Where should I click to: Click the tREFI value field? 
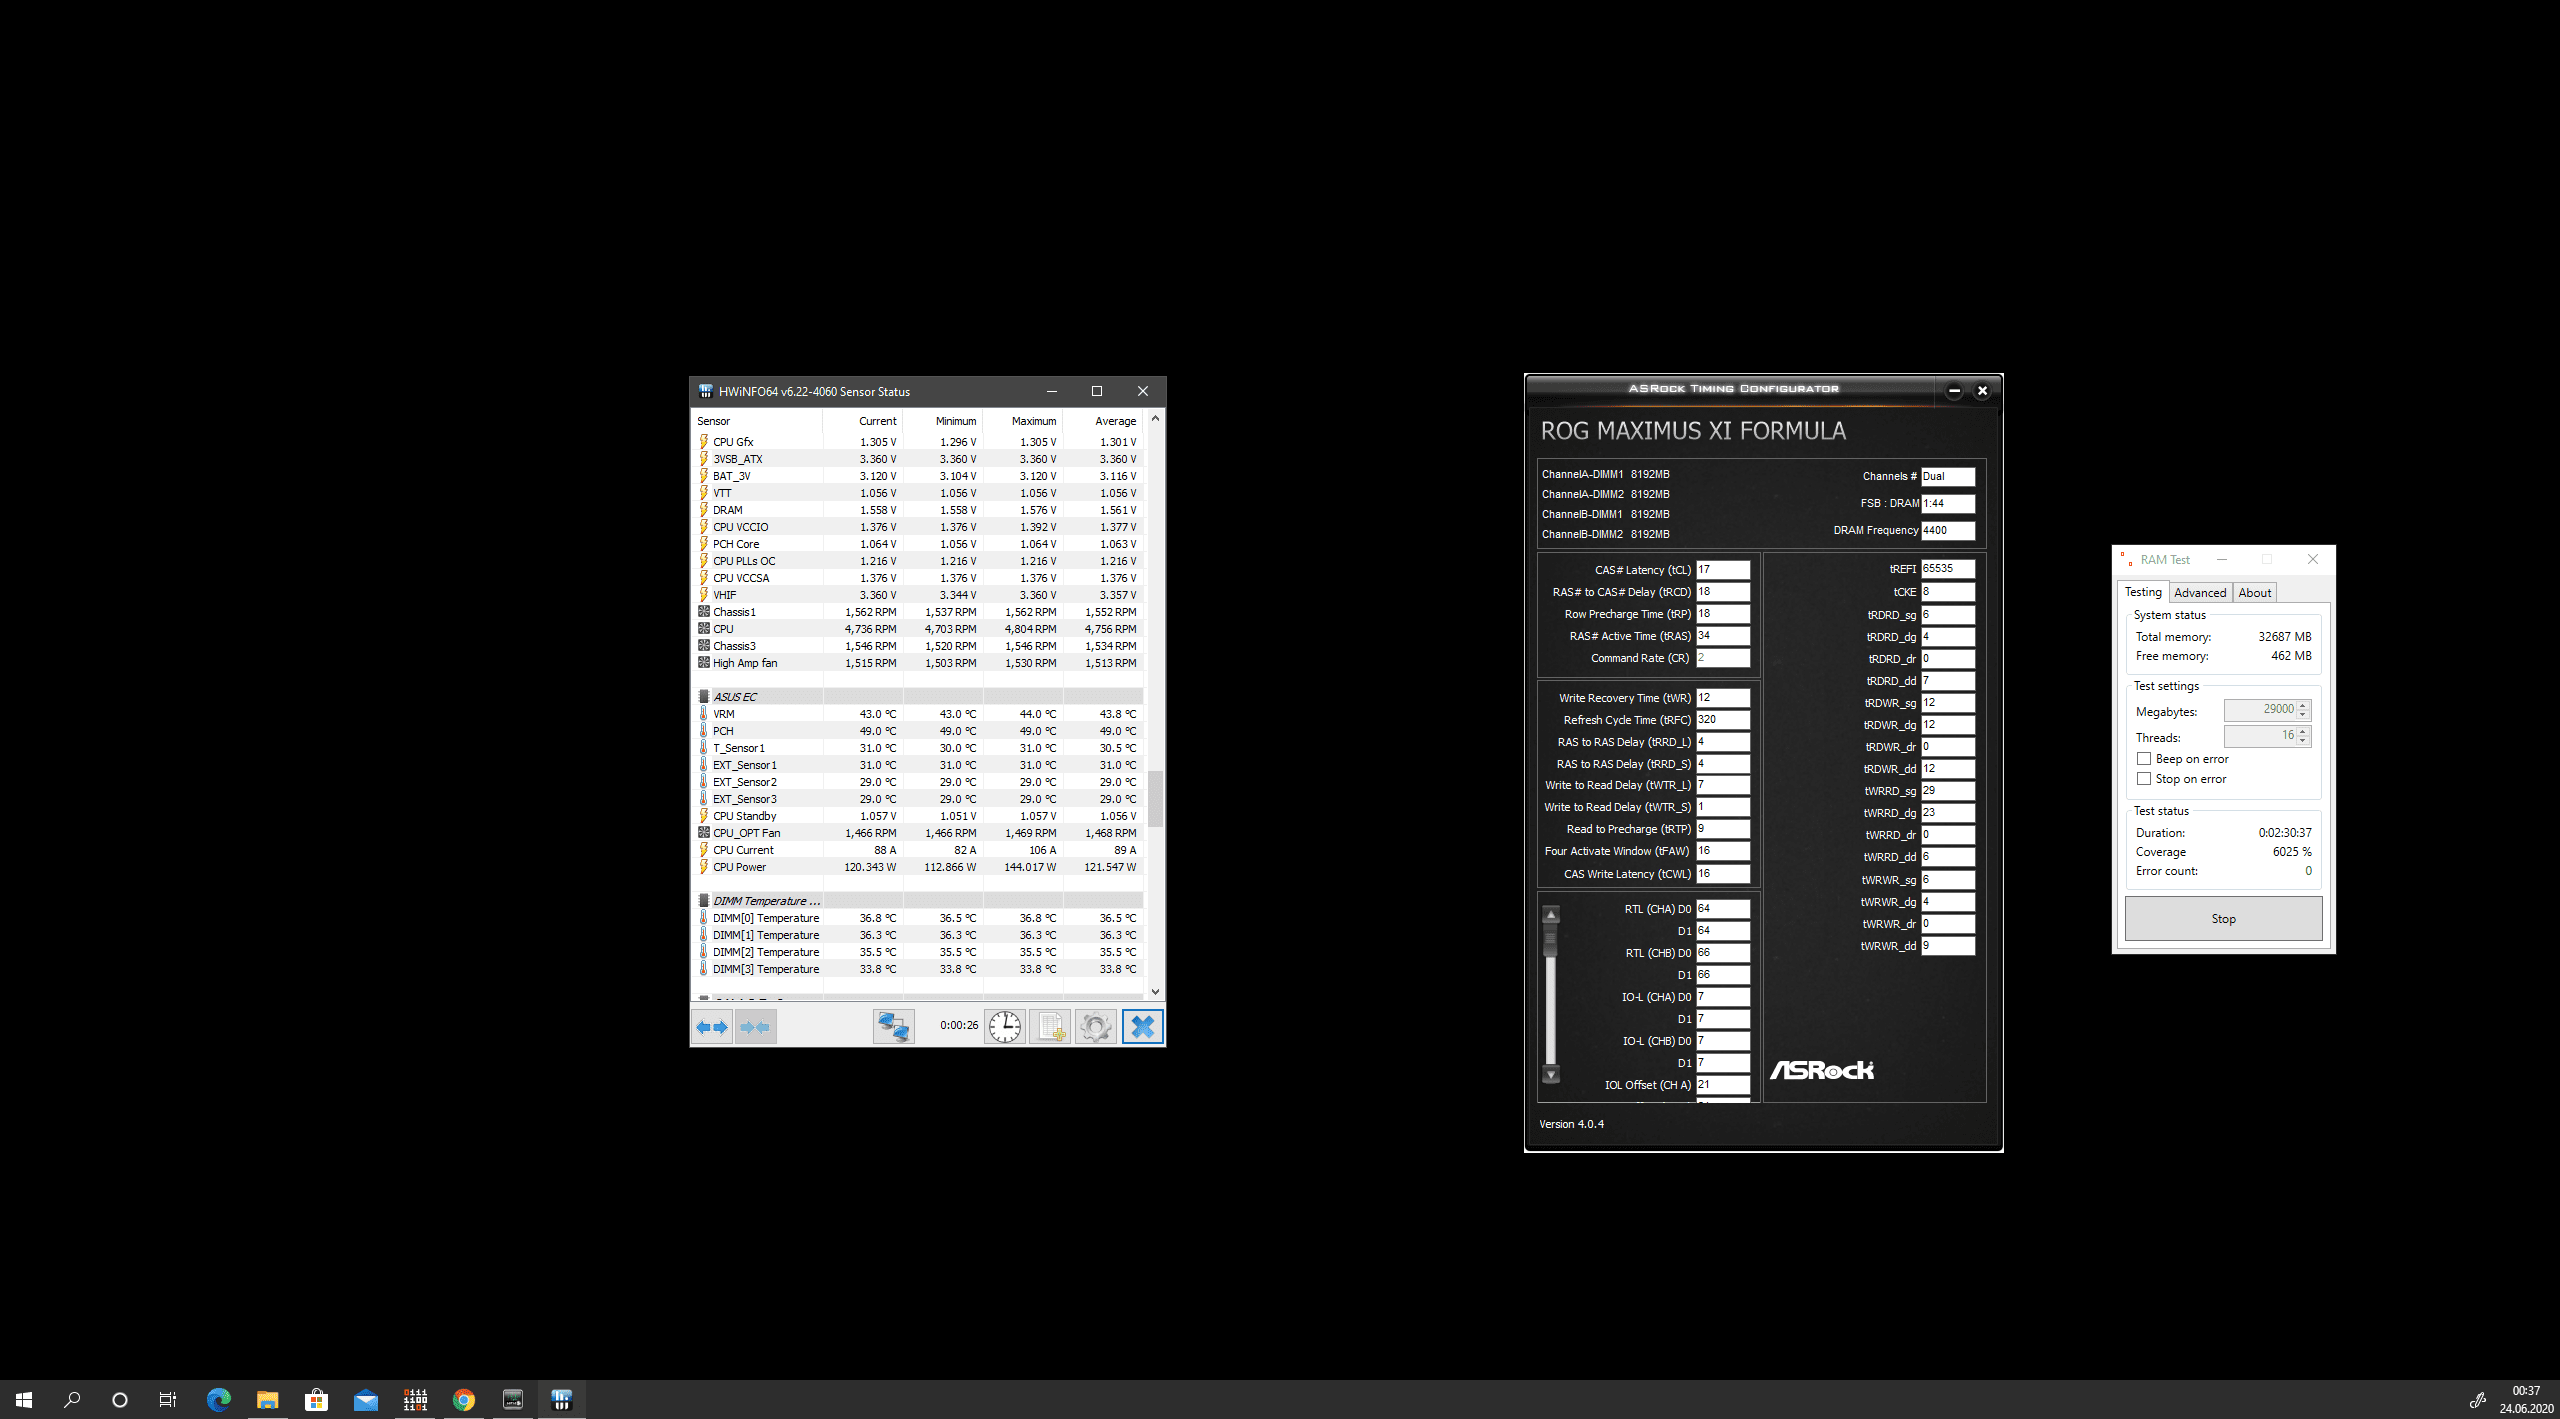(x=1947, y=569)
